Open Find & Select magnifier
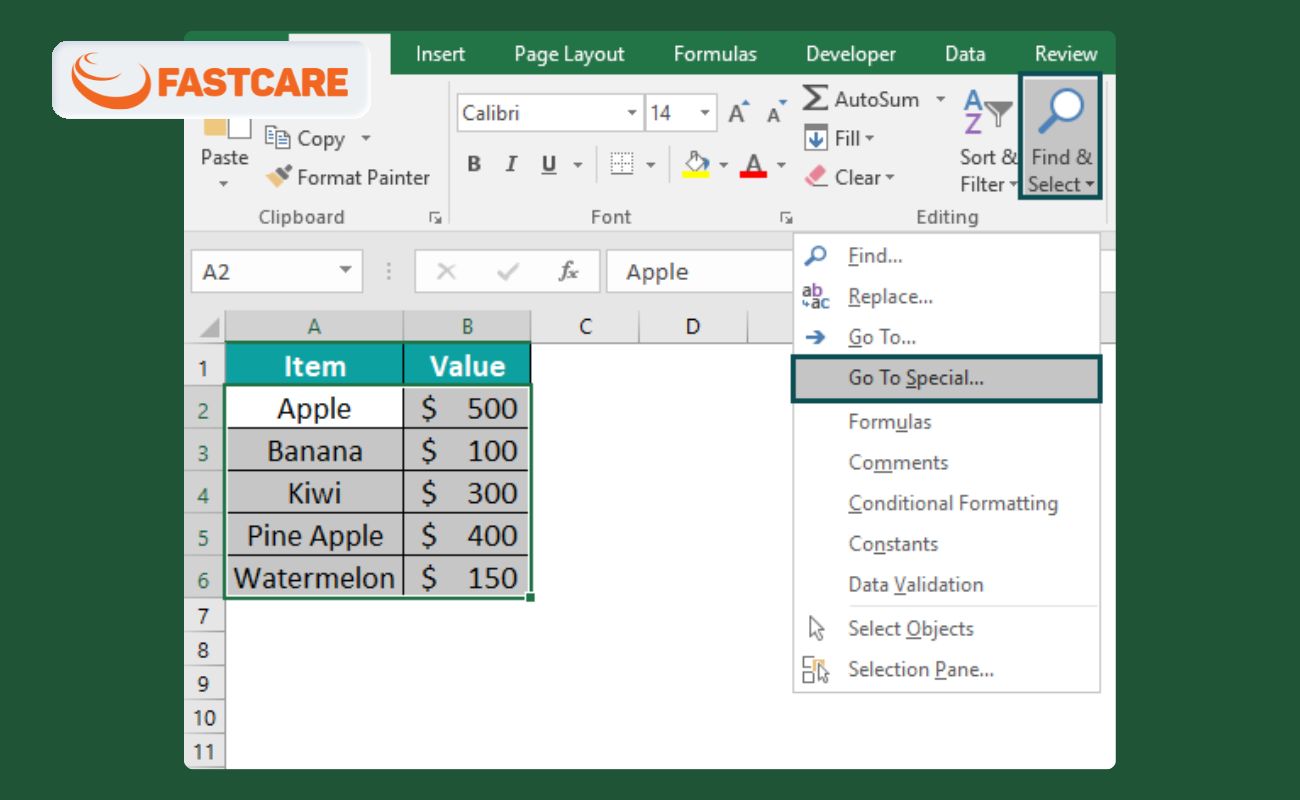This screenshot has height=800, width=1300. pos(1060,137)
